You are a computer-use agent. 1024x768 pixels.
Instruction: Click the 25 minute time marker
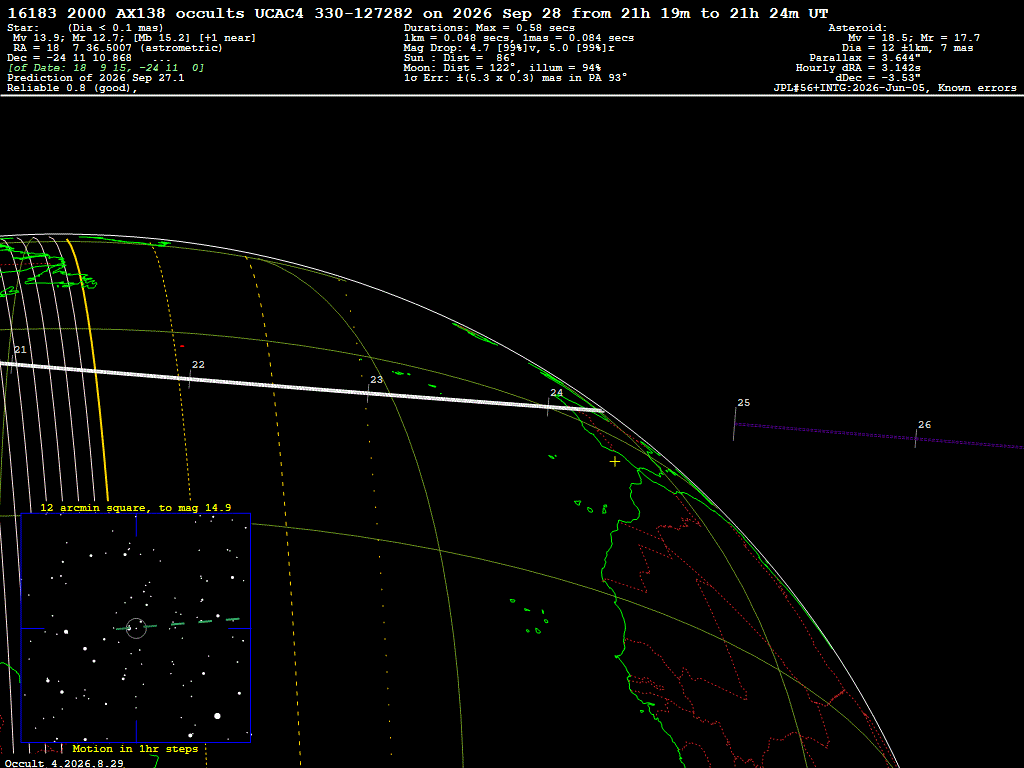tap(743, 403)
